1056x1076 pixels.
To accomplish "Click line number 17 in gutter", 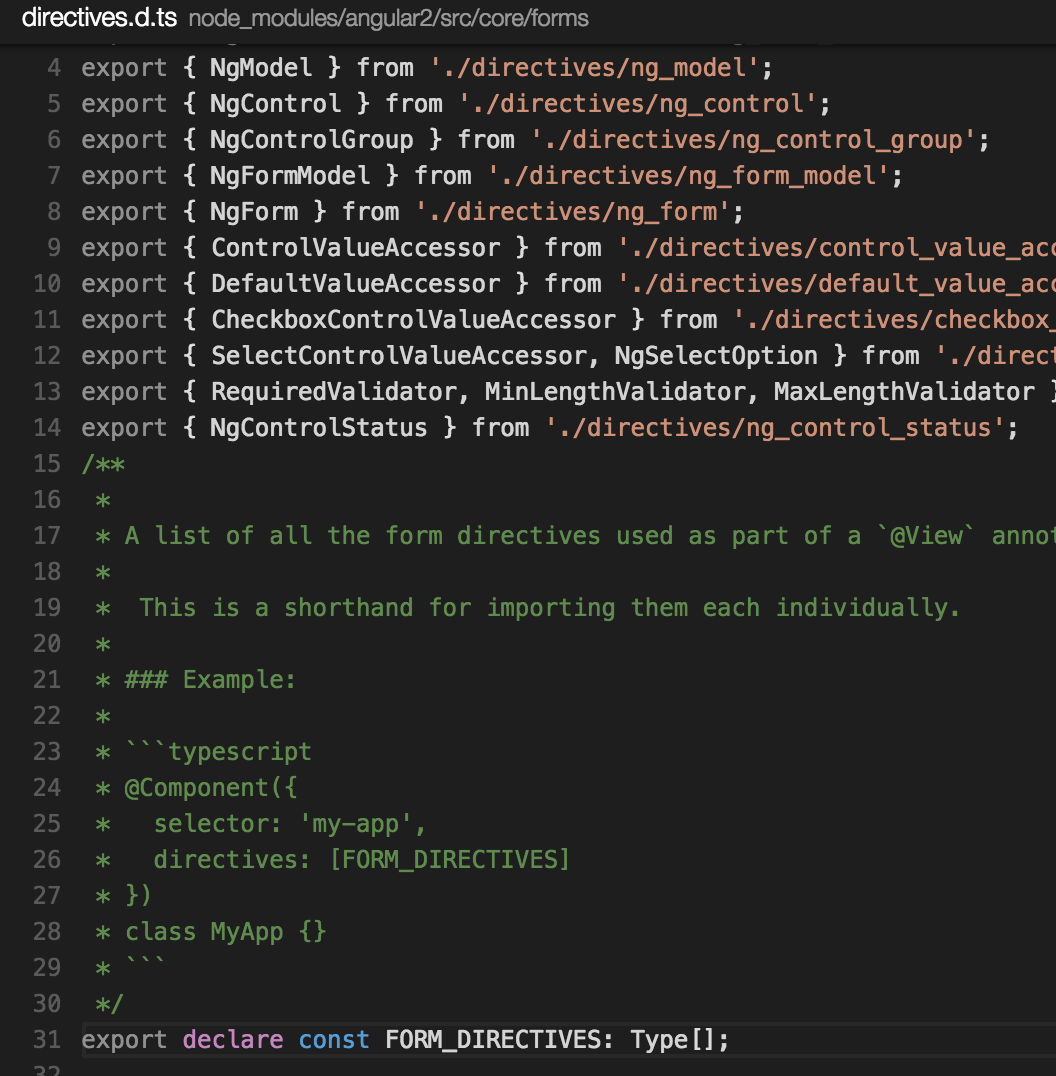I will (47, 535).
